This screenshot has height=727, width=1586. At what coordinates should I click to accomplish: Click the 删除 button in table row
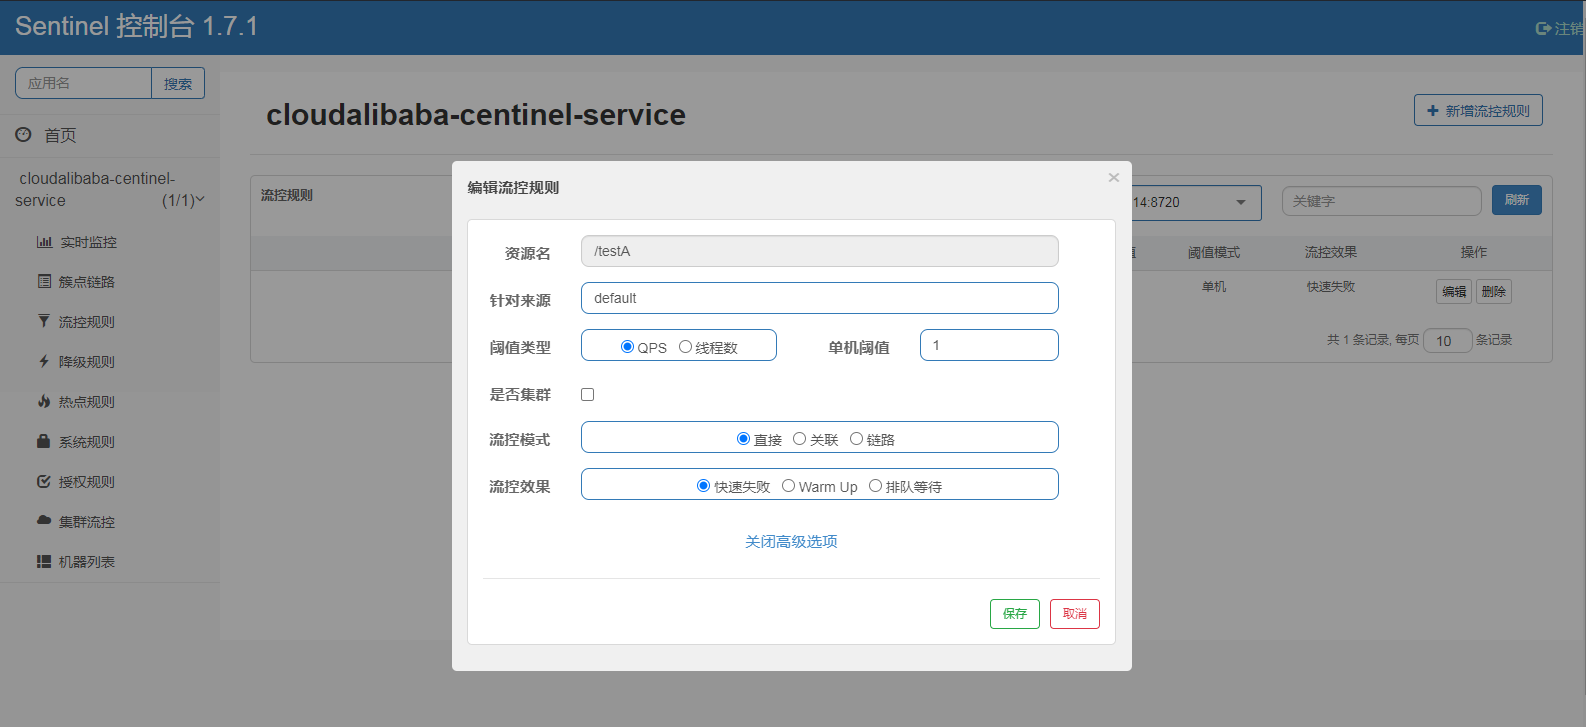pyautogui.click(x=1493, y=291)
